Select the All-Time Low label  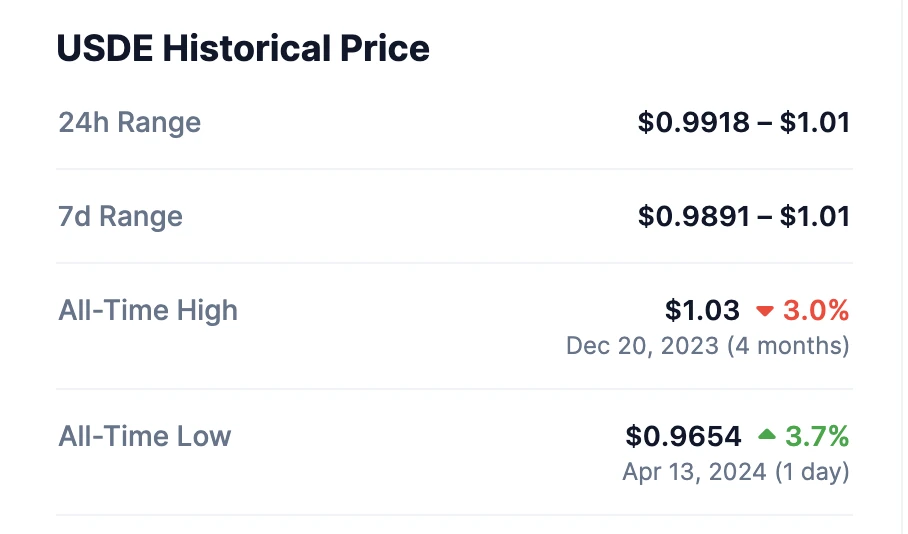click(x=145, y=436)
